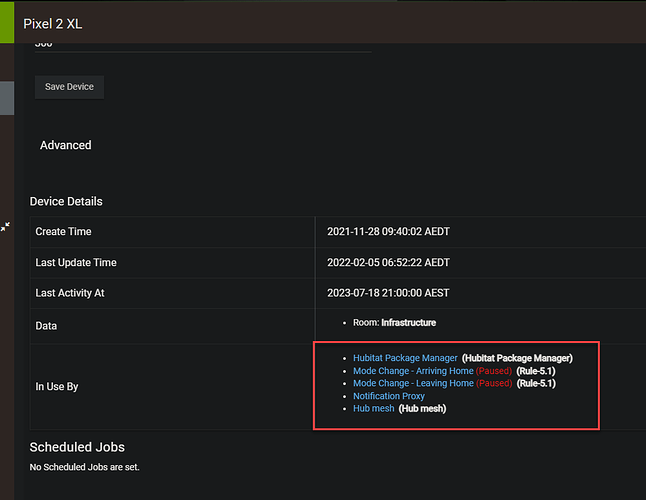
Task: Click the Scheduled Jobs heading
Action: [x=77, y=447]
